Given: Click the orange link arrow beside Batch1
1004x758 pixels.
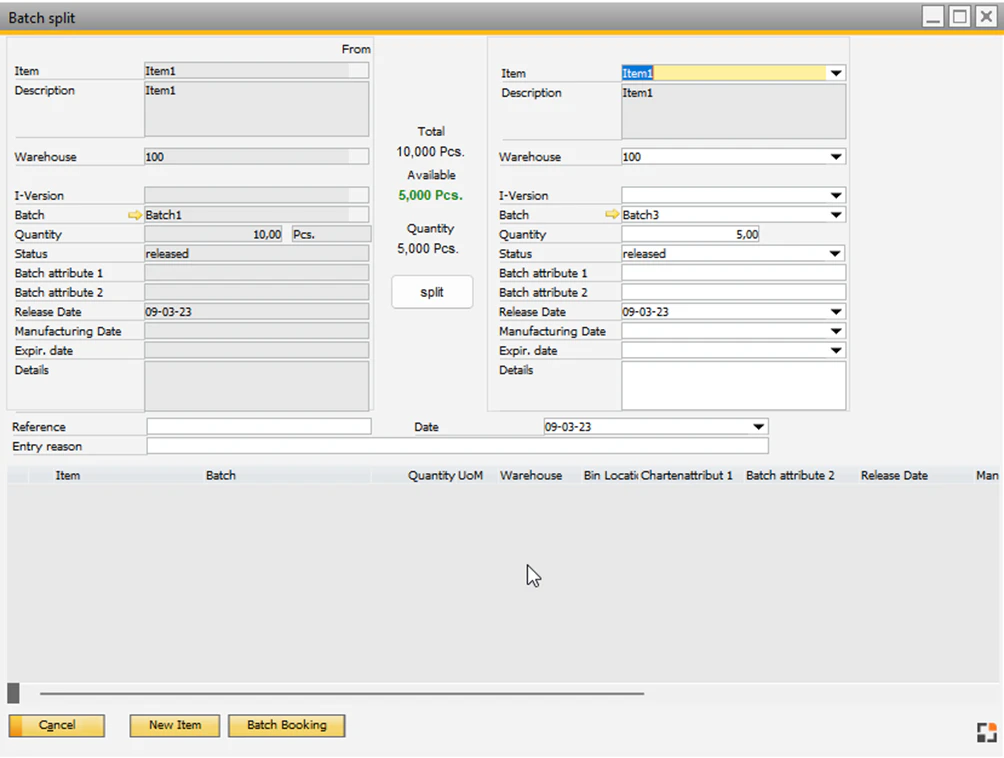Looking at the screenshot, I should coord(133,214).
